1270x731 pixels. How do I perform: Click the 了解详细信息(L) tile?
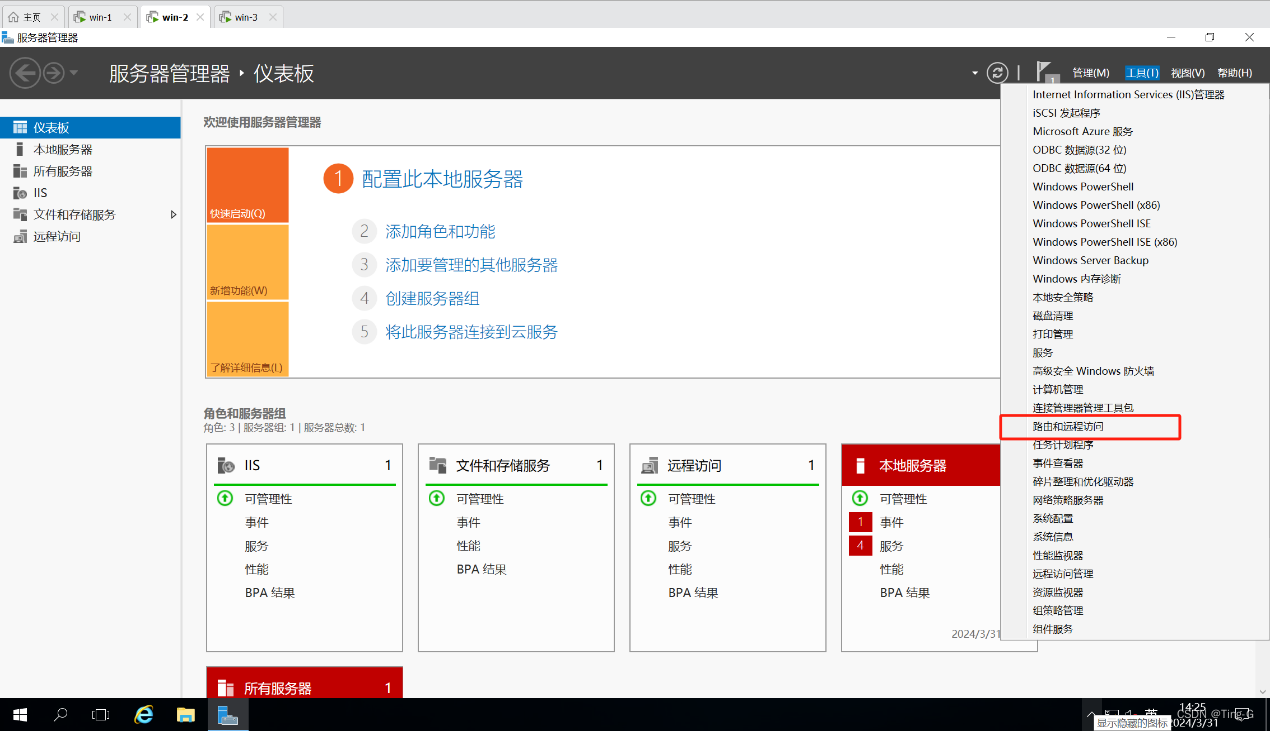248,339
